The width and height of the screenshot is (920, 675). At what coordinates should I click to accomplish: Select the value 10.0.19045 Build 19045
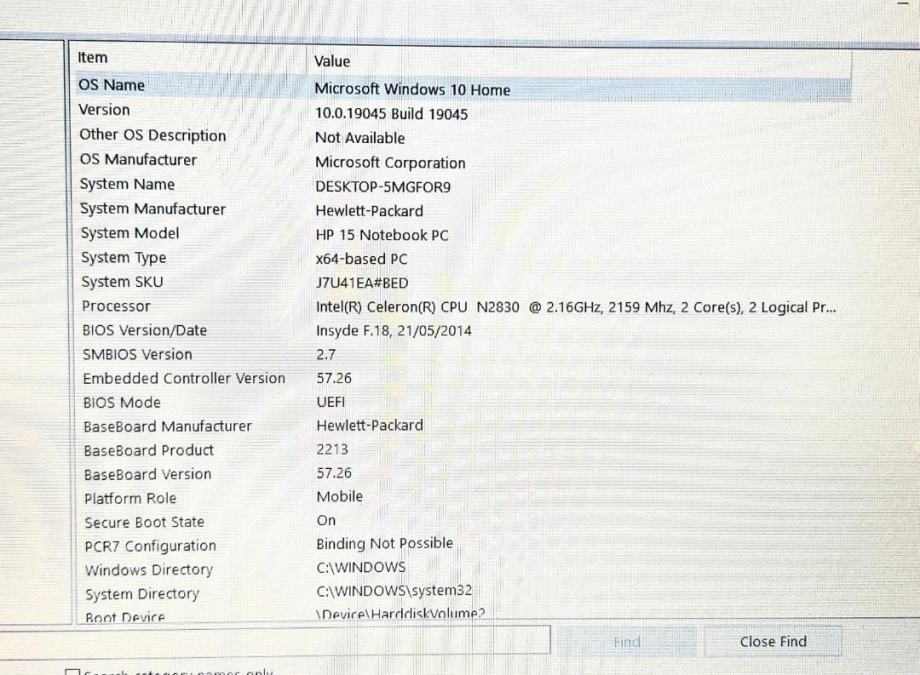tap(391, 114)
